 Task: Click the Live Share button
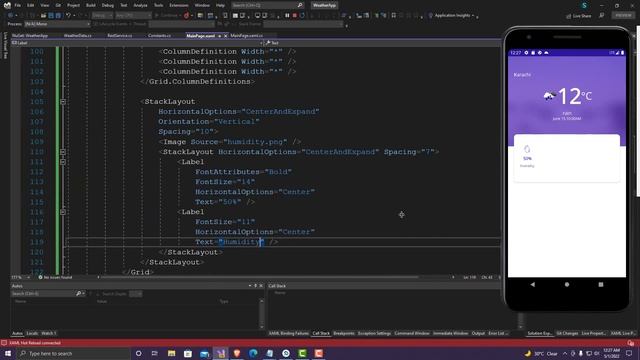[578, 16]
